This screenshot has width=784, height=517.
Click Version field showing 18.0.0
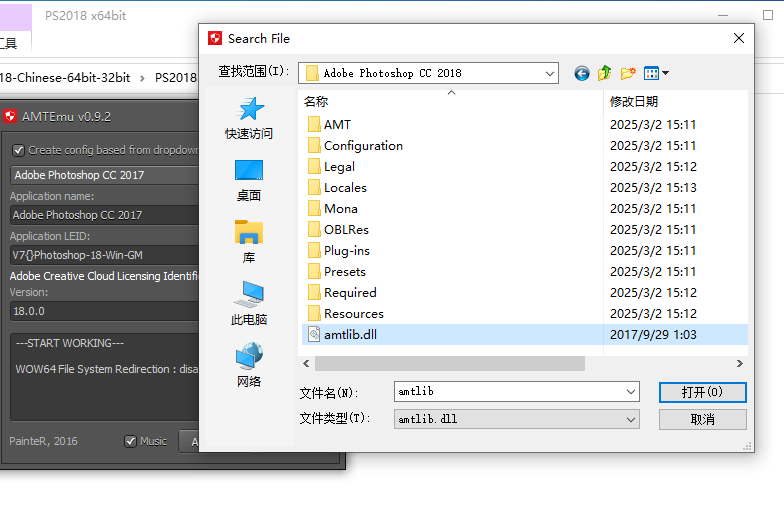pyautogui.click(x=104, y=311)
